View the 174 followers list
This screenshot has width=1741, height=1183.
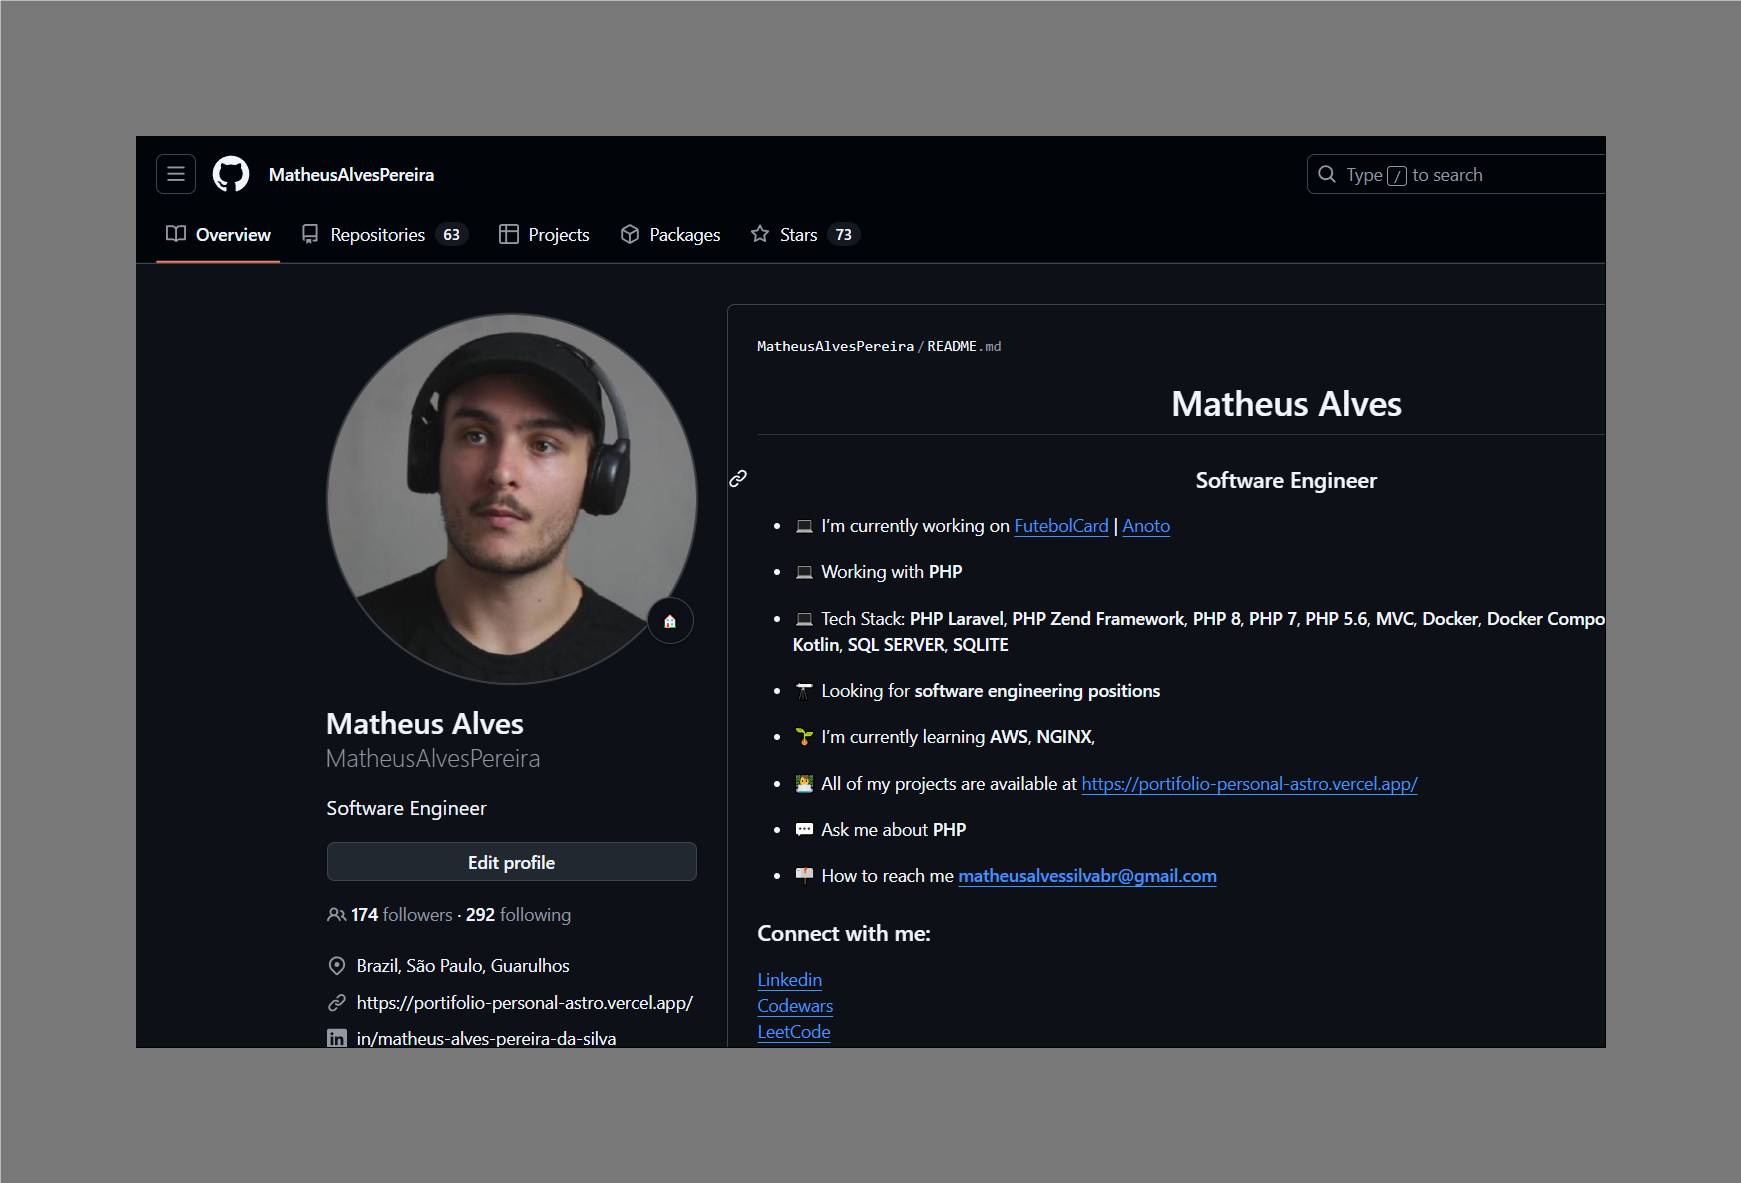[x=401, y=915]
